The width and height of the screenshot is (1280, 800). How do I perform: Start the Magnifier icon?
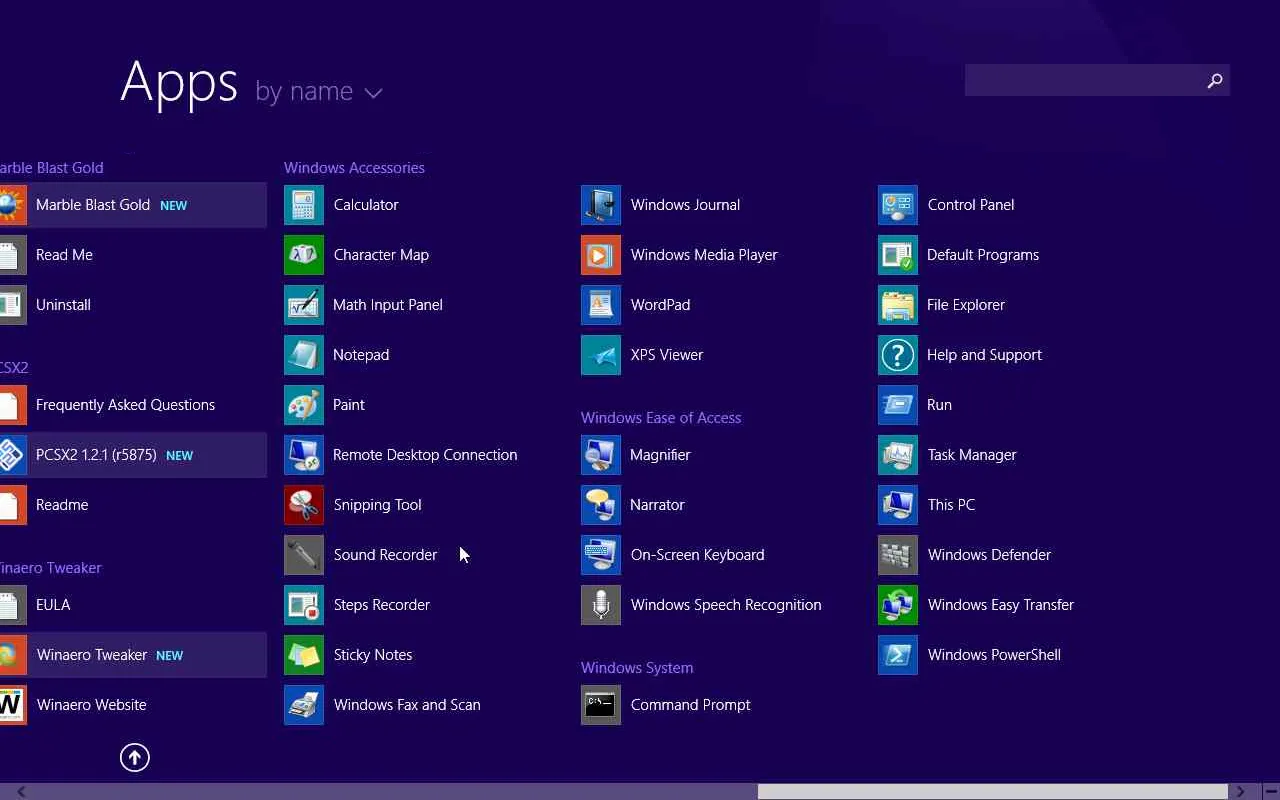pyautogui.click(x=601, y=455)
